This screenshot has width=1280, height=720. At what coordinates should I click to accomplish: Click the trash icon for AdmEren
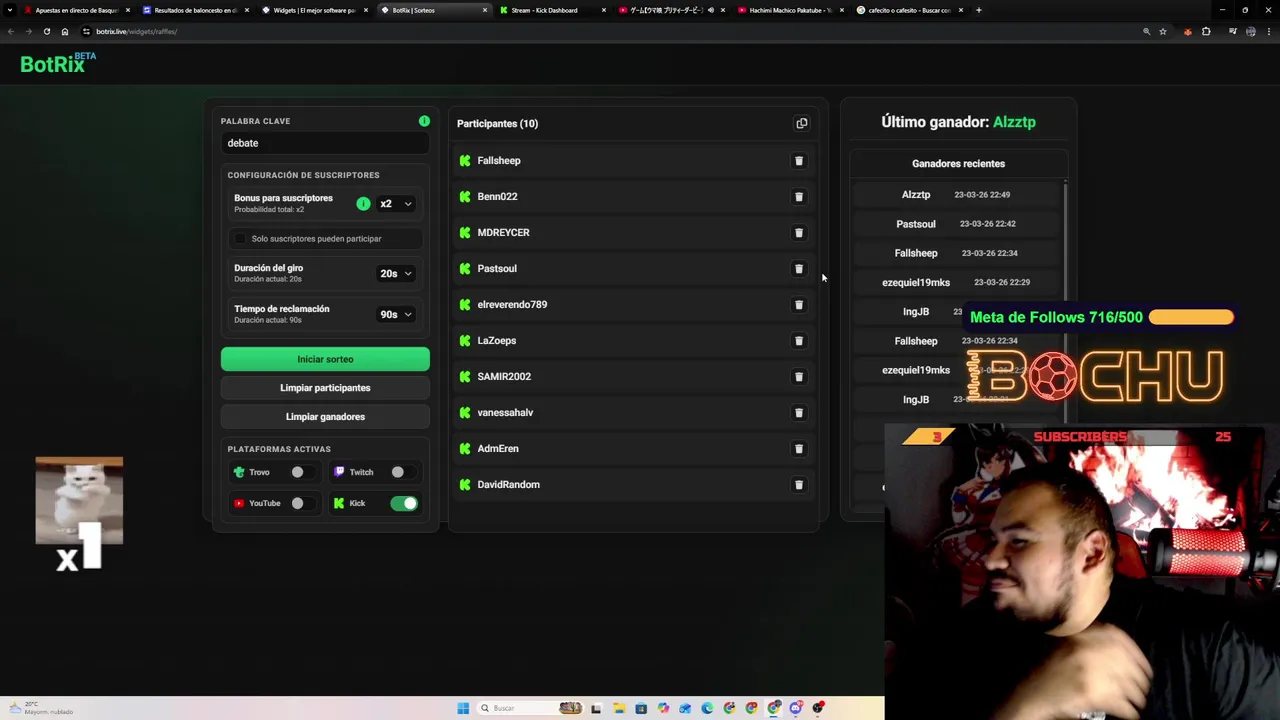(798, 449)
